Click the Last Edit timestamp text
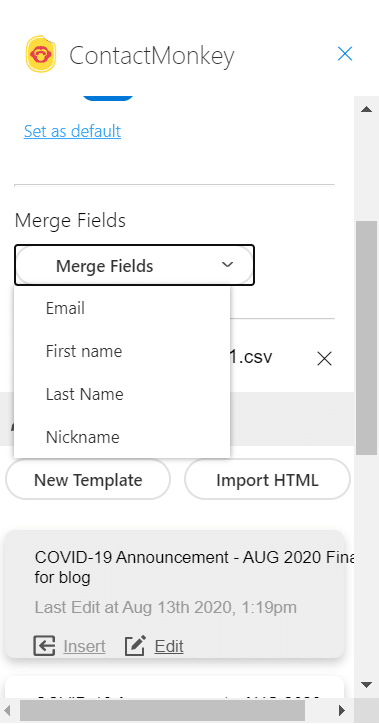Image resolution: width=379 pixels, height=724 pixels. 166,607
